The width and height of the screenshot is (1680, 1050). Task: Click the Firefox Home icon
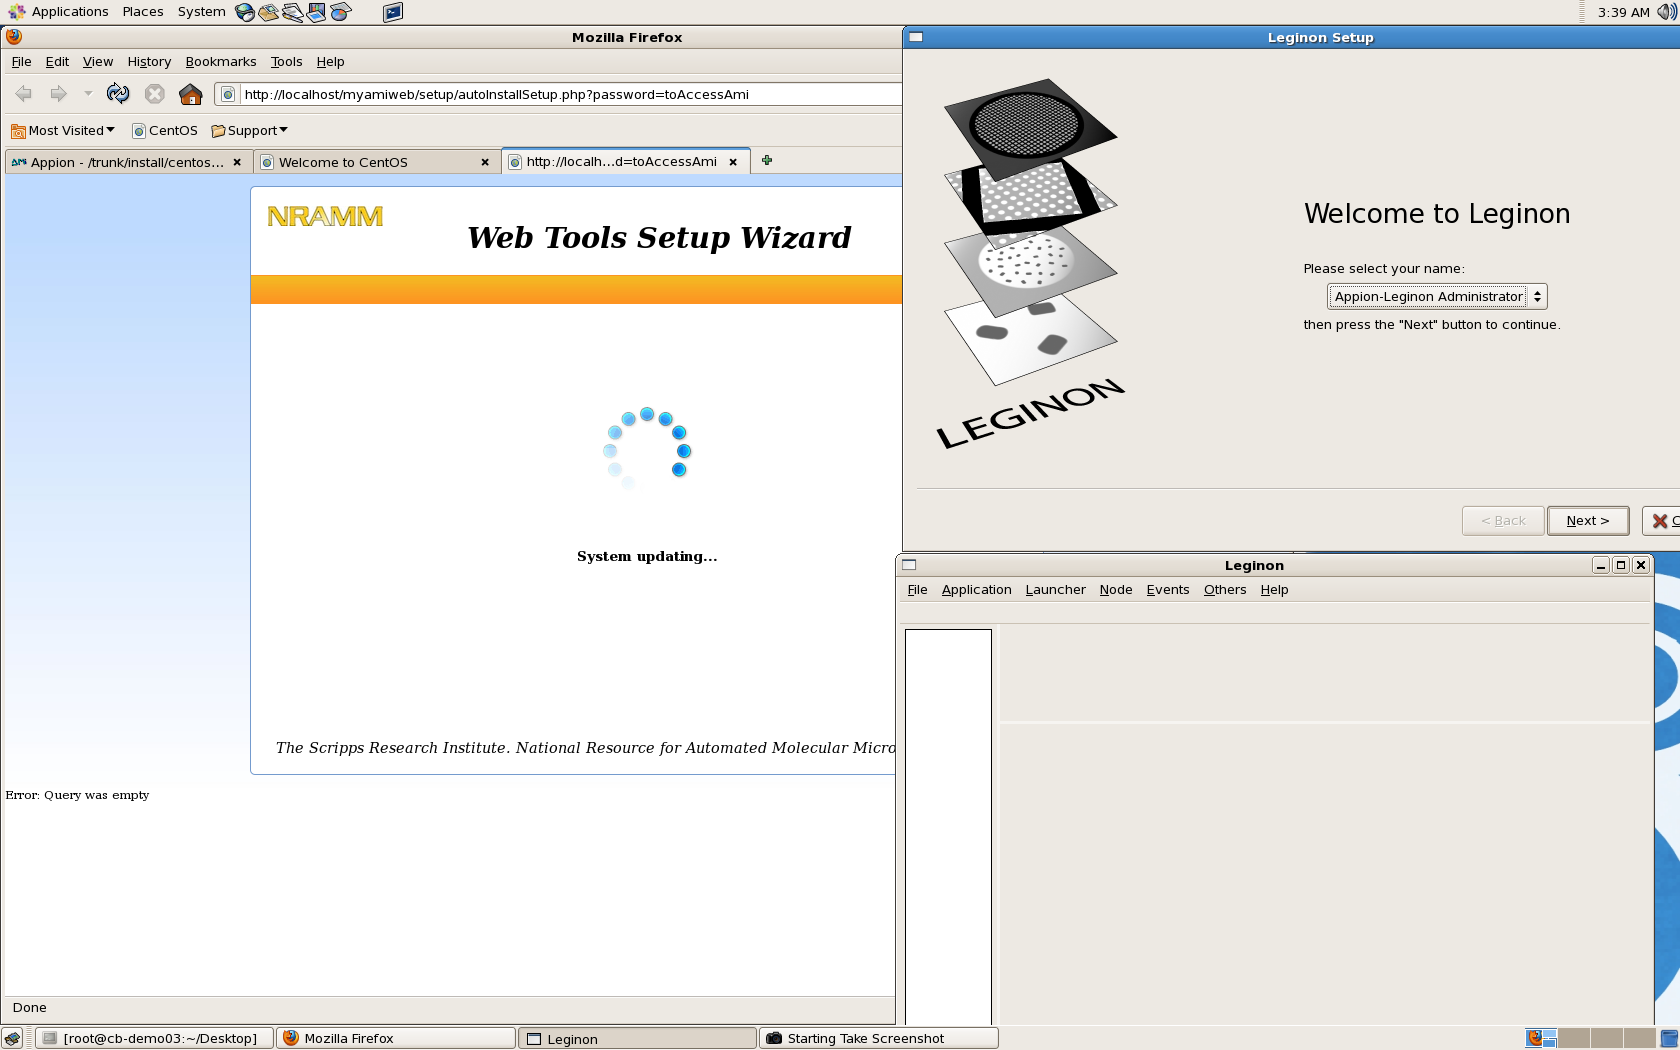click(190, 94)
